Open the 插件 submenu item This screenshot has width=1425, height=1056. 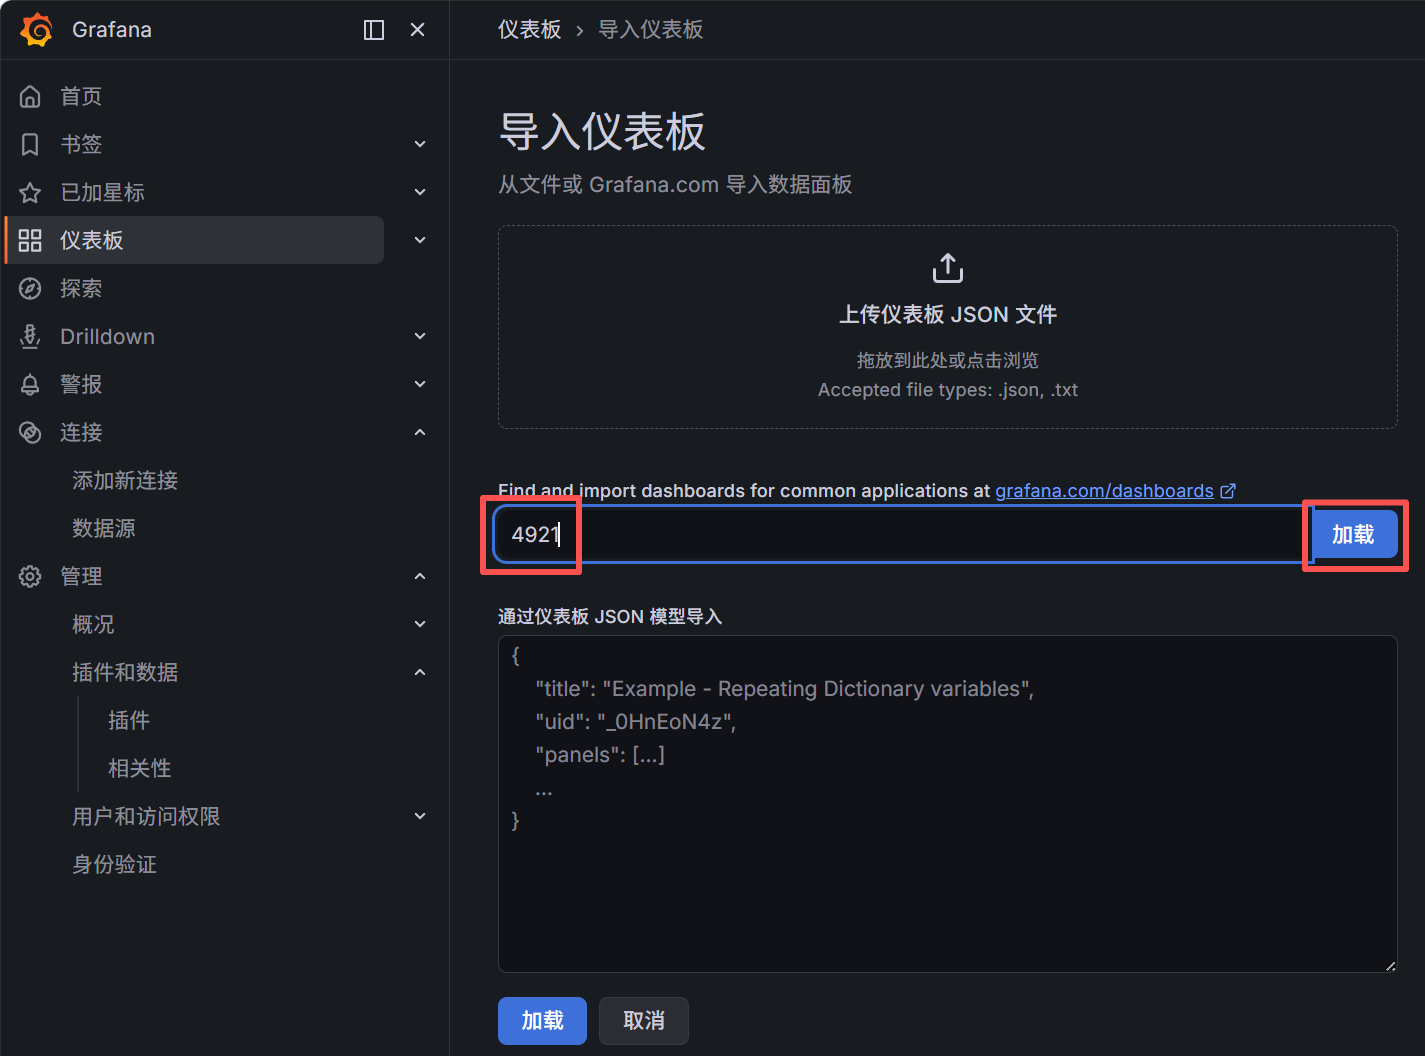pos(129,720)
